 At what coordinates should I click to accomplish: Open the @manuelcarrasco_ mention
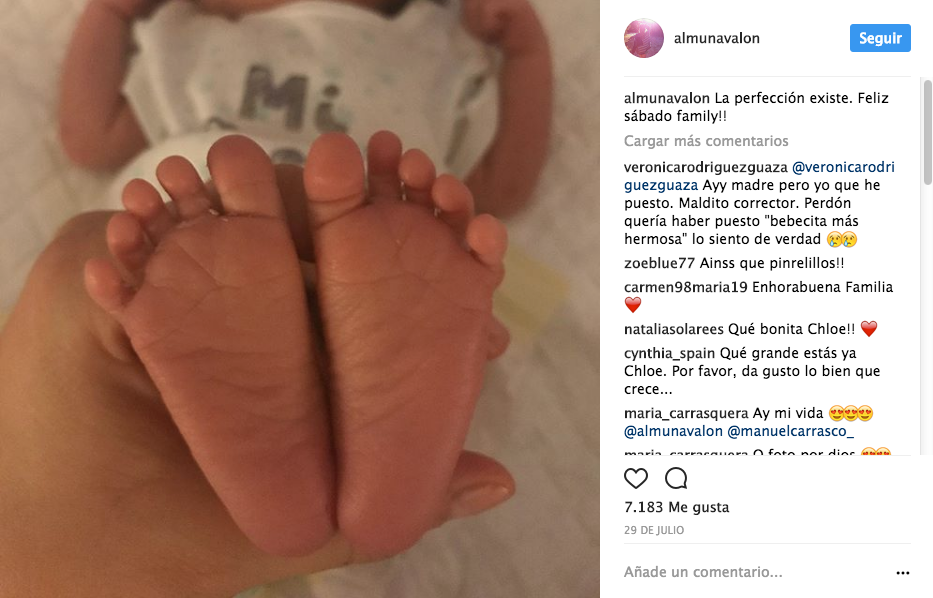point(790,431)
